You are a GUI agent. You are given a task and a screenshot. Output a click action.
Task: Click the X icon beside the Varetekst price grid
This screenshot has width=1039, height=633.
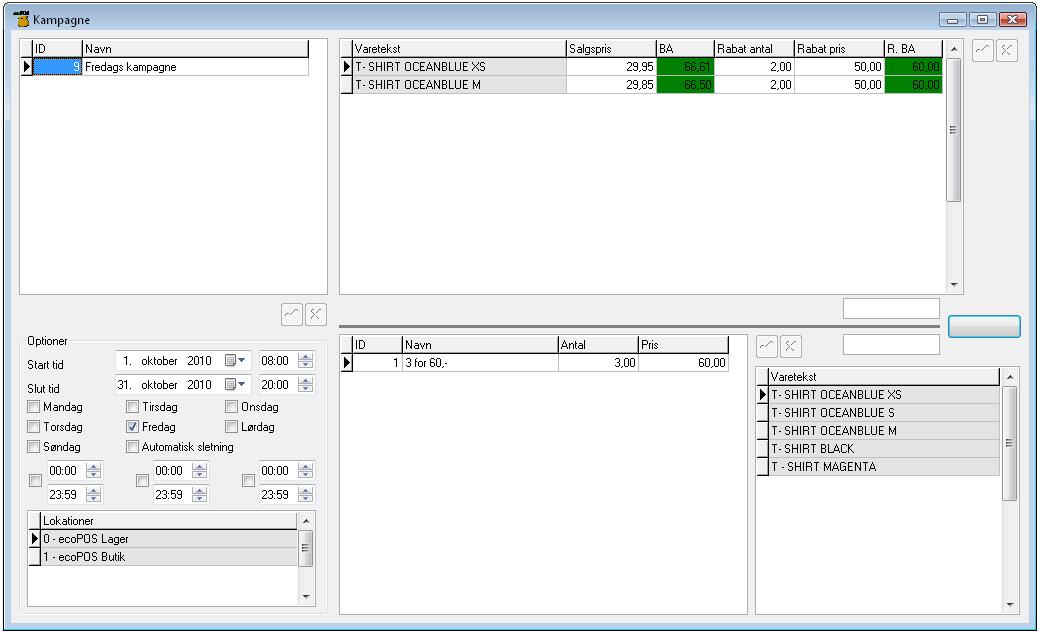pos(1007,52)
